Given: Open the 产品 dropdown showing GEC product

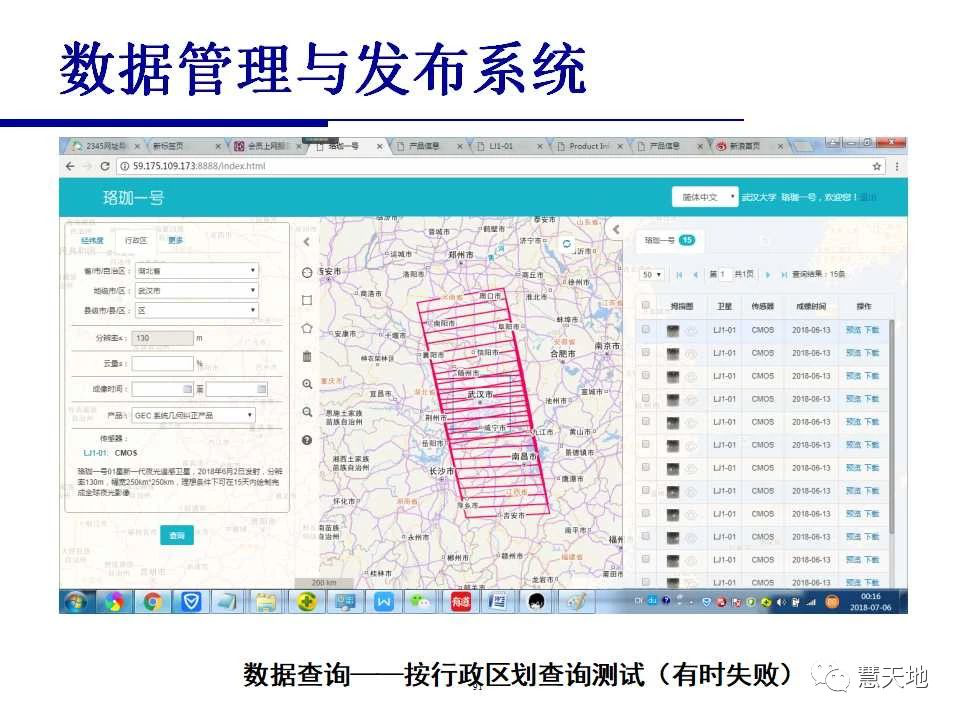Looking at the screenshot, I should tap(193, 415).
